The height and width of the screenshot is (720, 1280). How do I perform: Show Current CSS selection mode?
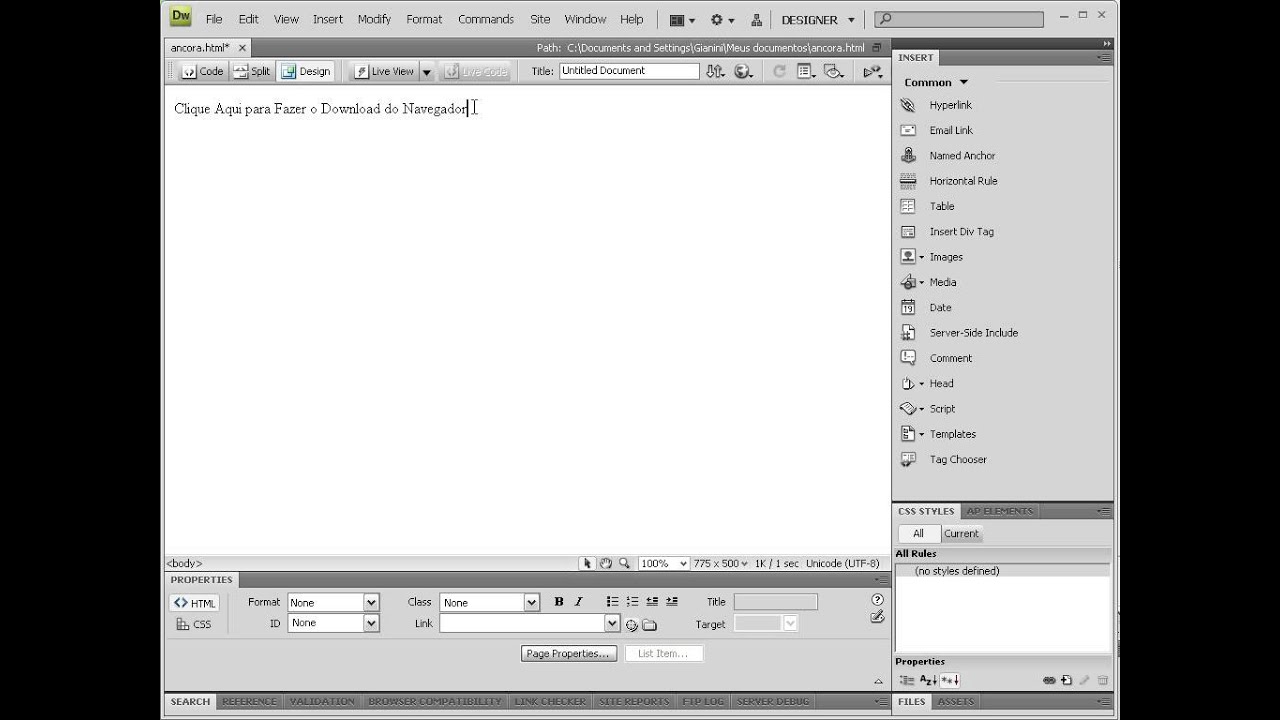[961, 534]
